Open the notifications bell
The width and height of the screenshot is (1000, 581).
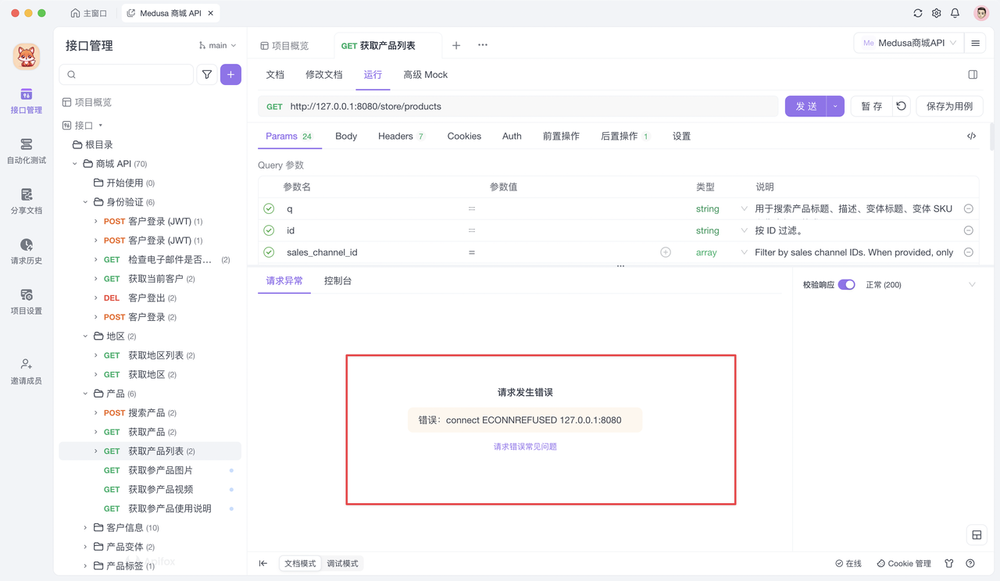[x=955, y=13]
